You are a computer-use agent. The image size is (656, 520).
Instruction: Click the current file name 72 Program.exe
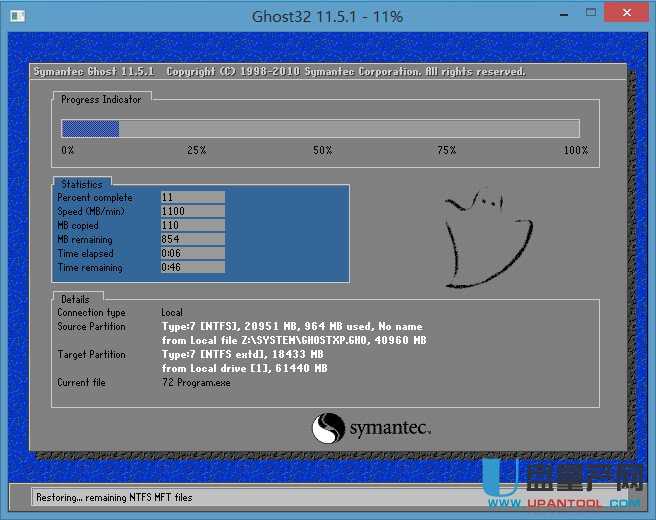click(x=196, y=383)
